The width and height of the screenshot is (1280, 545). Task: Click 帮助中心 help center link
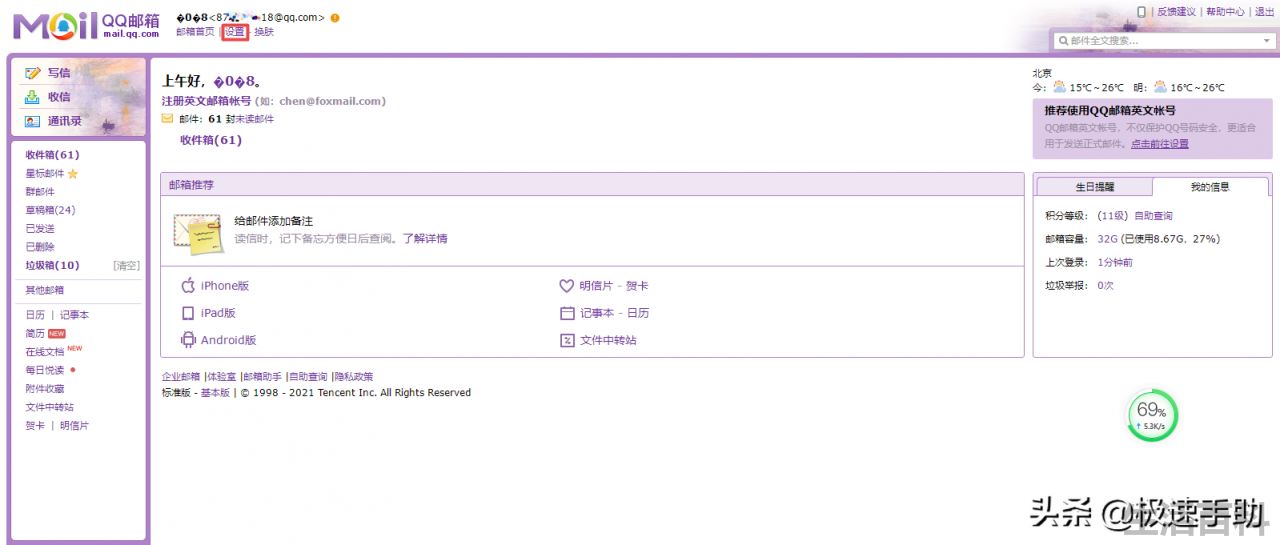tap(1225, 12)
